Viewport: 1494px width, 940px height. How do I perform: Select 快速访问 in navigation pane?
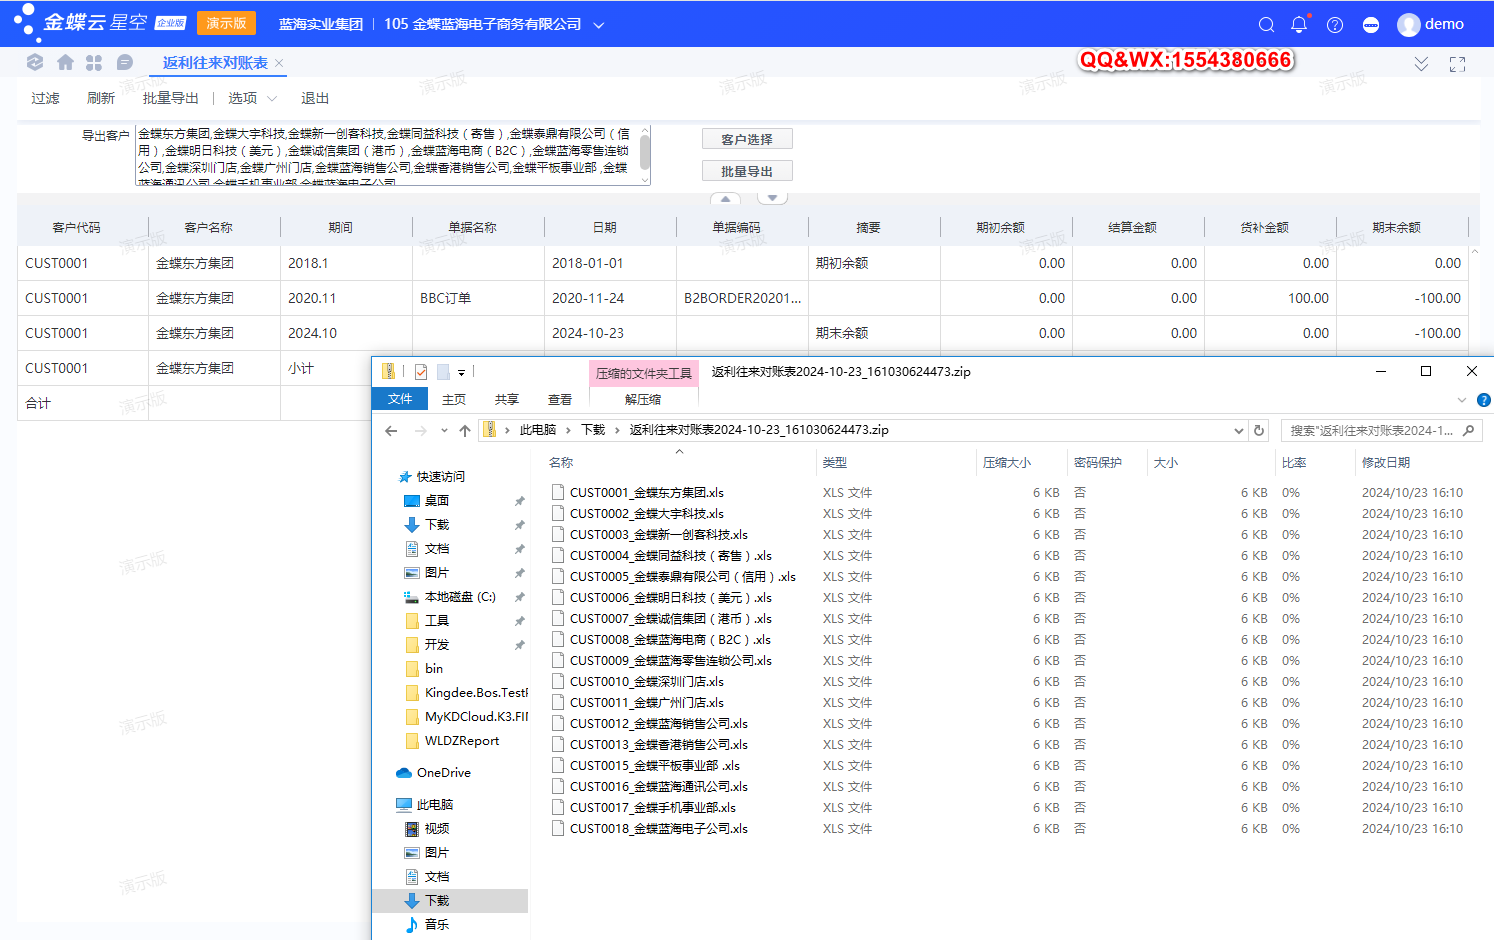pyautogui.click(x=441, y=477)
